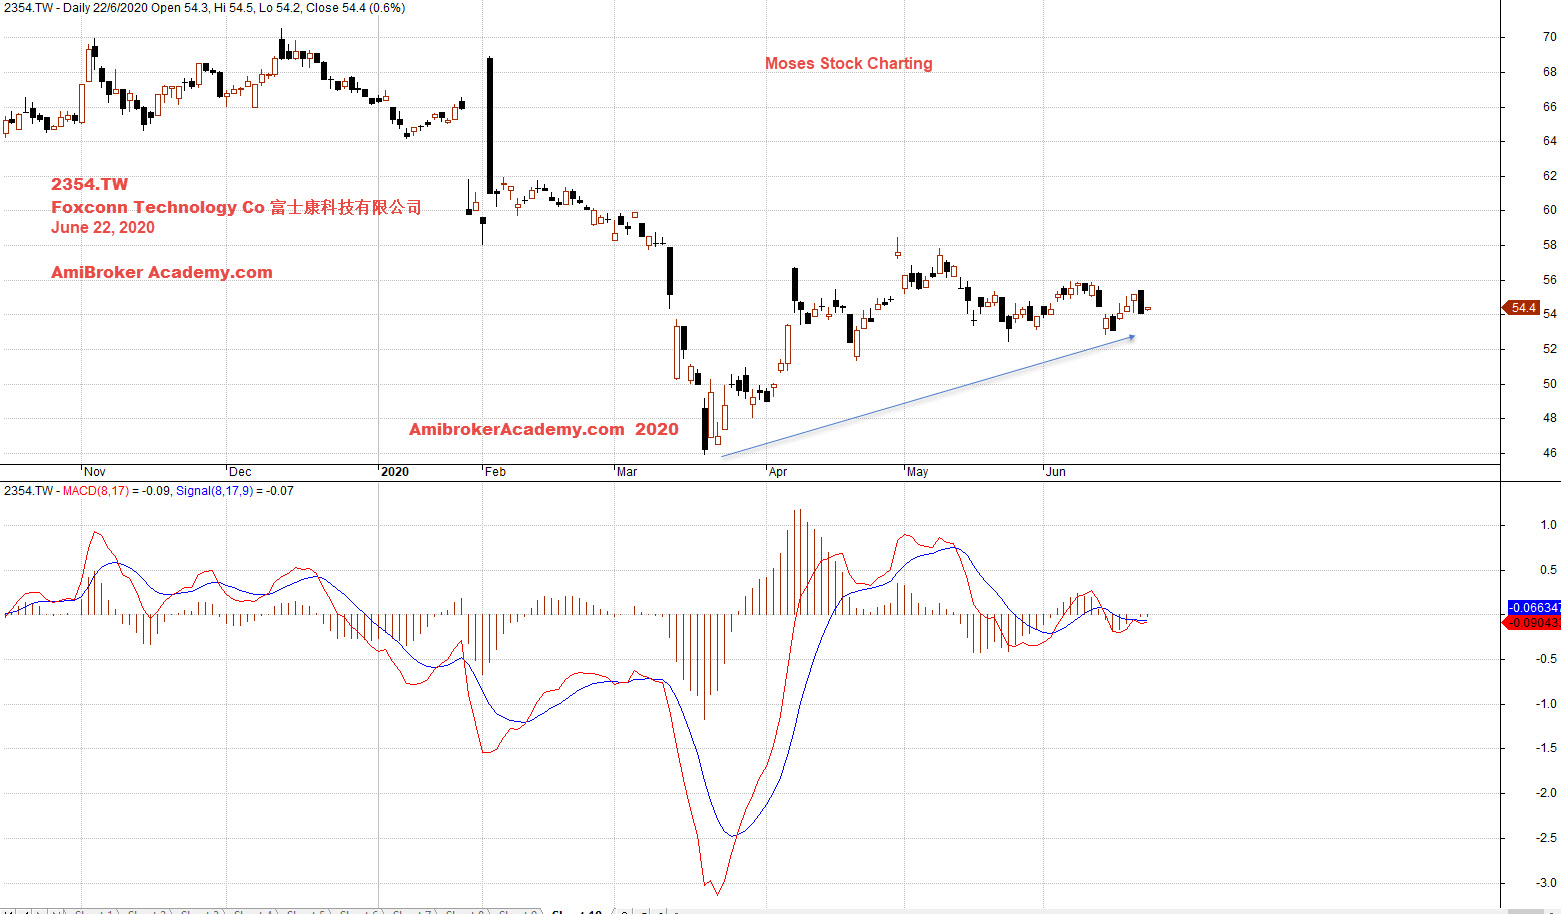1561x914 pixels.
Task: Click the 1.0 level on the MACD axis
Action: click(x=1548, y=525)
